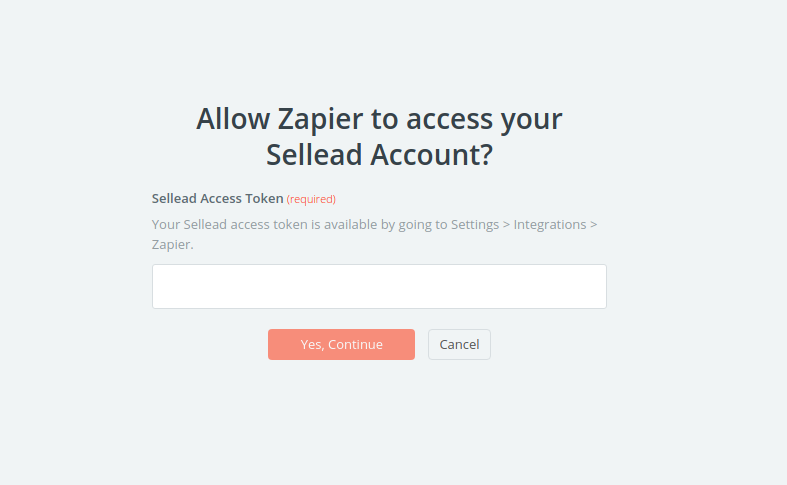This screenshot has width=787, height=485.
Task: Click the Allow Zapier to access heading
Action: (x=379, y=119)
